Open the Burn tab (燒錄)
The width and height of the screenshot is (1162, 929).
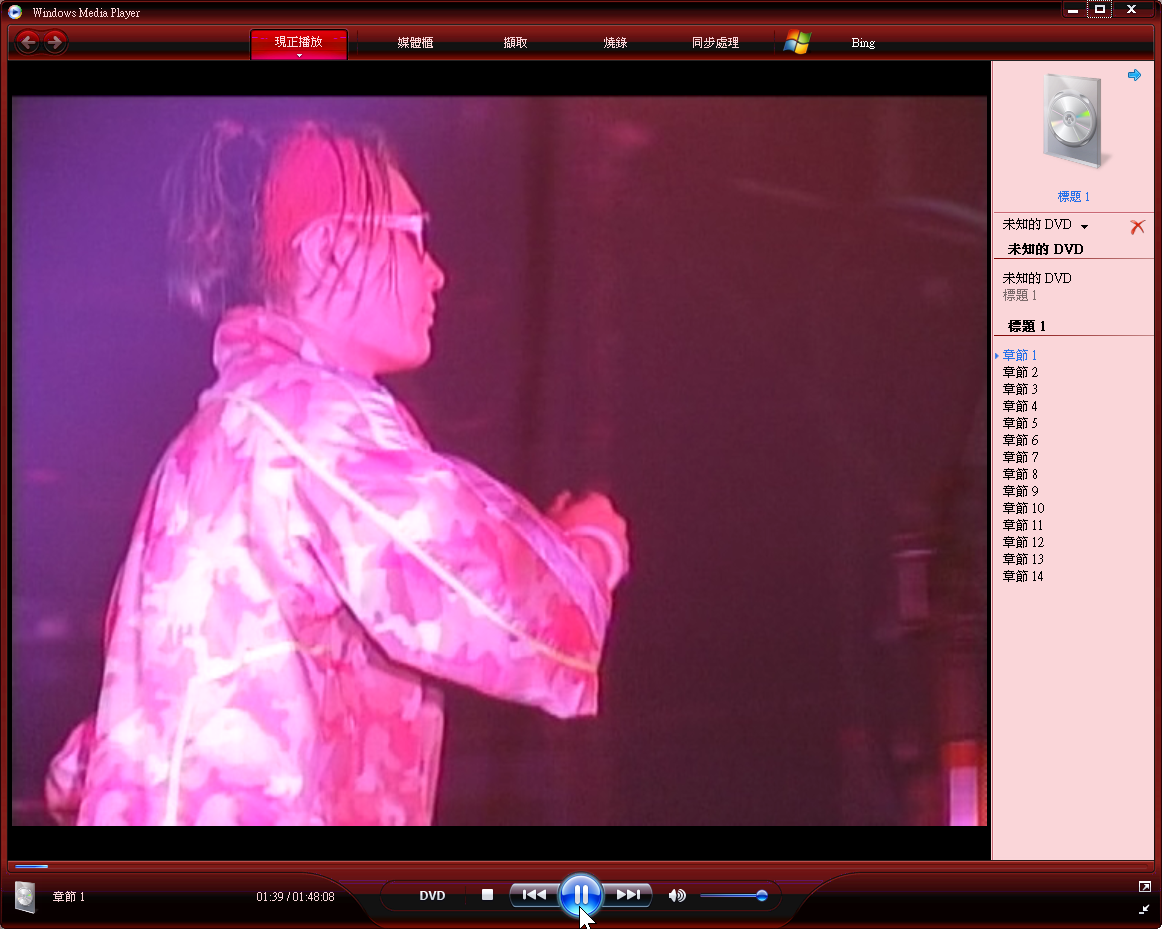point(615,43)
